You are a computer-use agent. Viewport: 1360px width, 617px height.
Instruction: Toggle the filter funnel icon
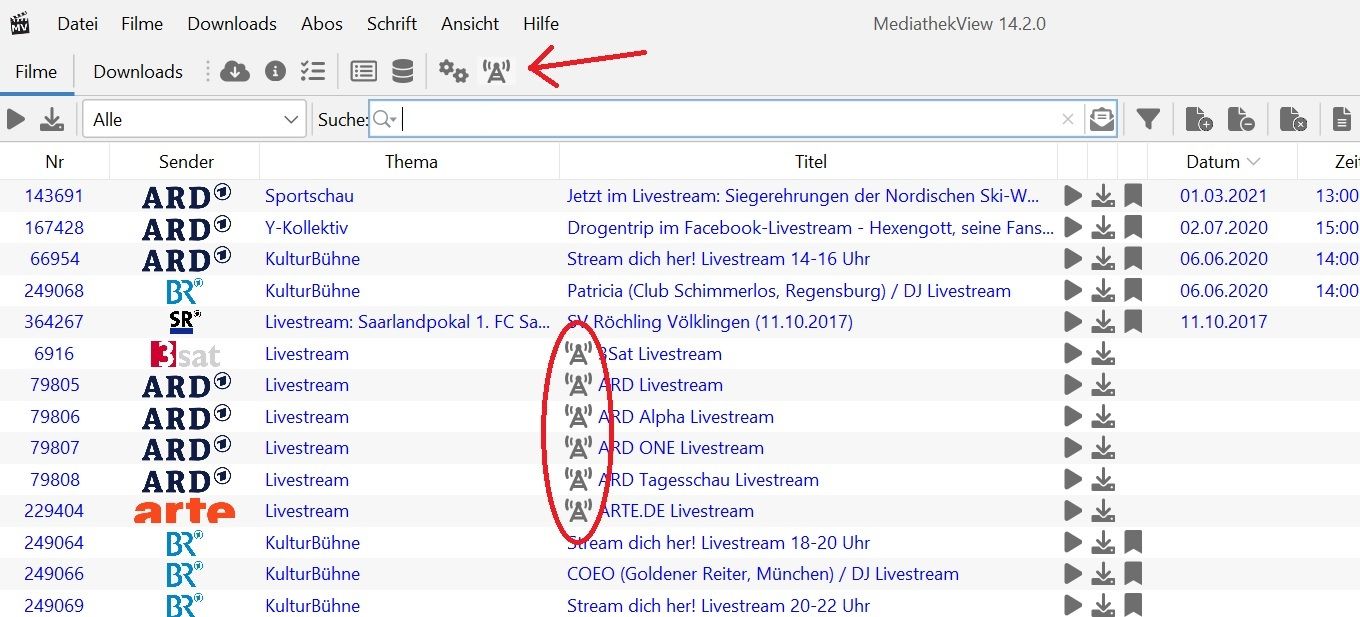tap(1148, 120)
